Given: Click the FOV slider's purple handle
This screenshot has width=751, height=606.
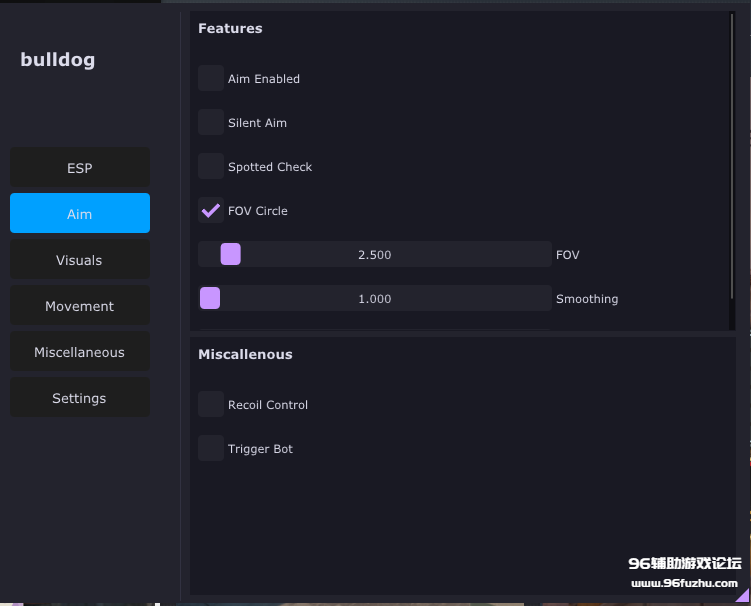Looking at the screenshot, I should pos(231,255).
